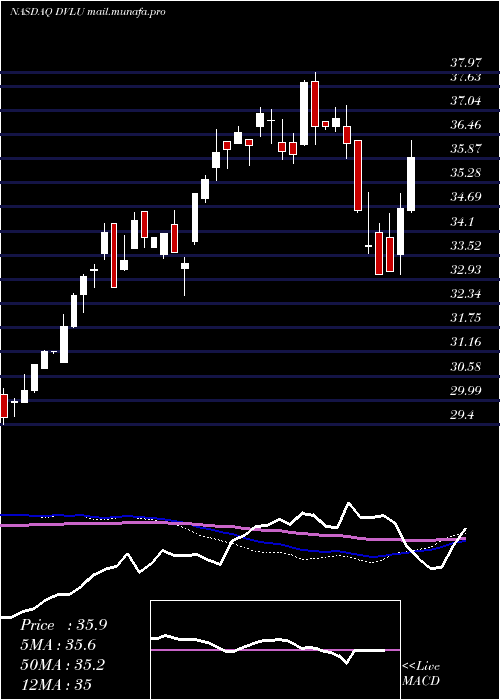Click the tallest white candle near 37.63
The height and width of the screenshot is (700, 500).
coord(304,113)
